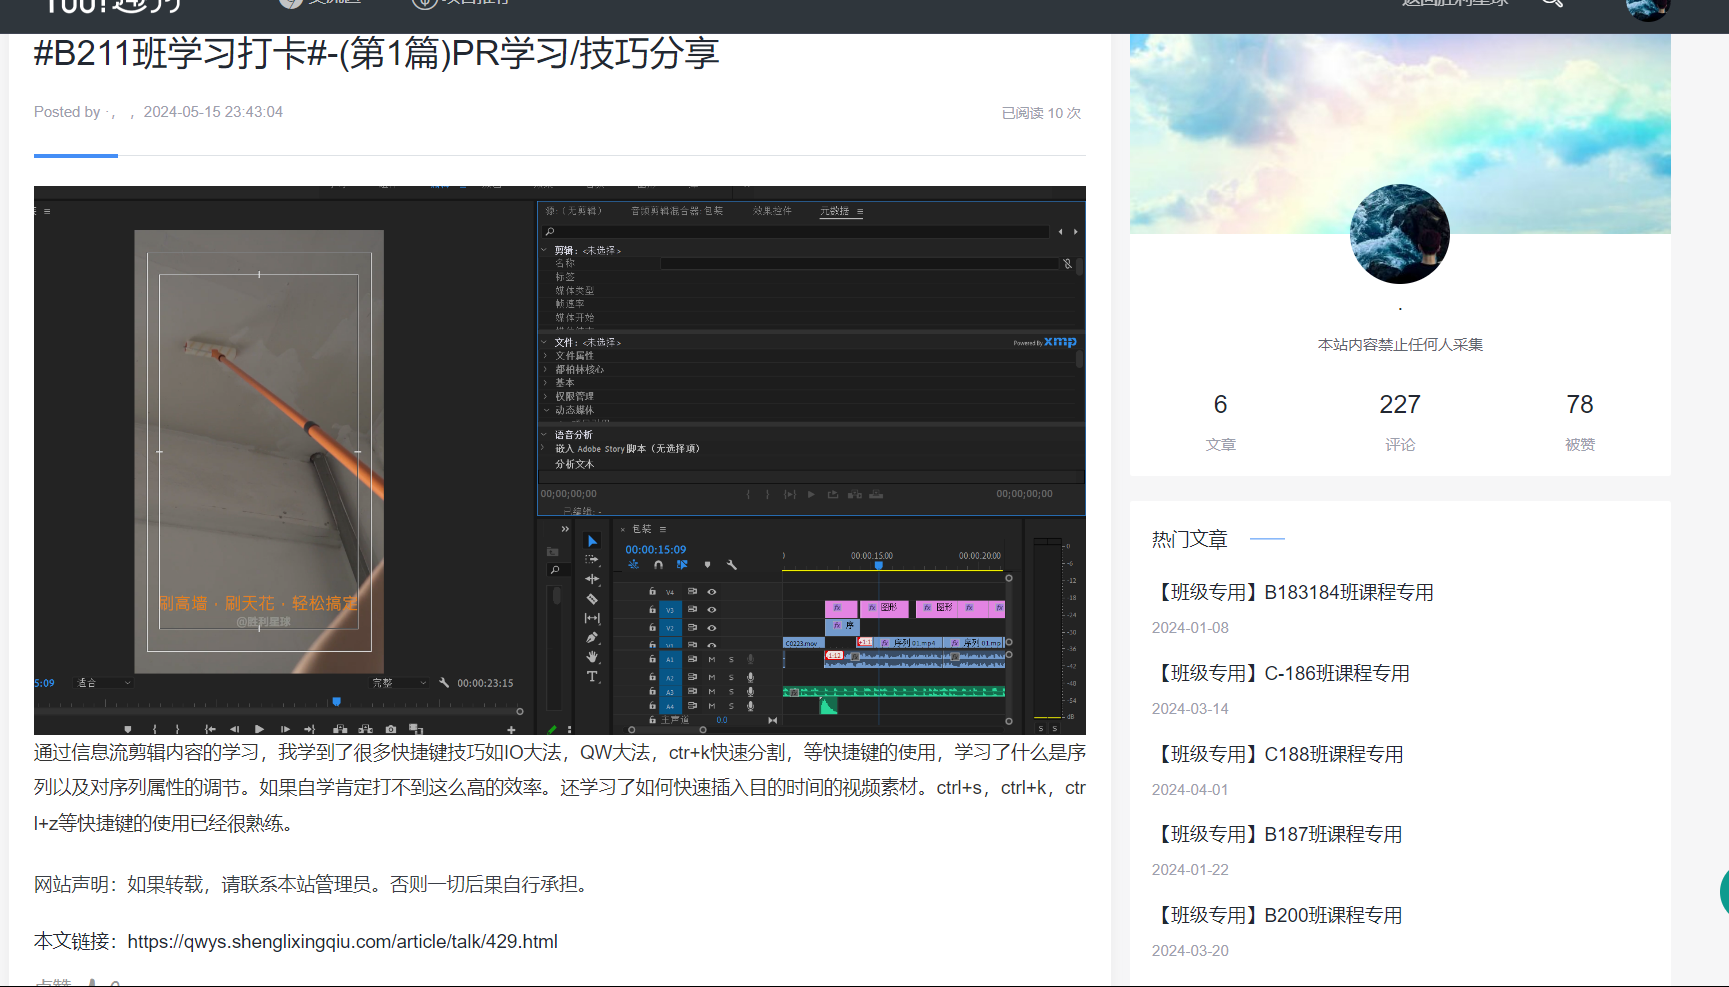
Task: Click the timeline playhead at 00:00:15:09
Action: click(x=879, y=566)
